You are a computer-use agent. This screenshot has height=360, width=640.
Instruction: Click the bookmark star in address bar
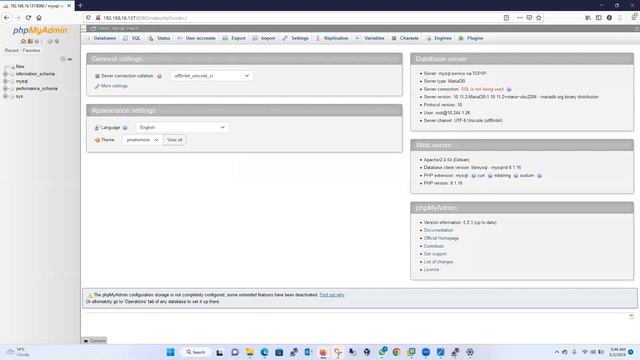[x=539, y=18]
